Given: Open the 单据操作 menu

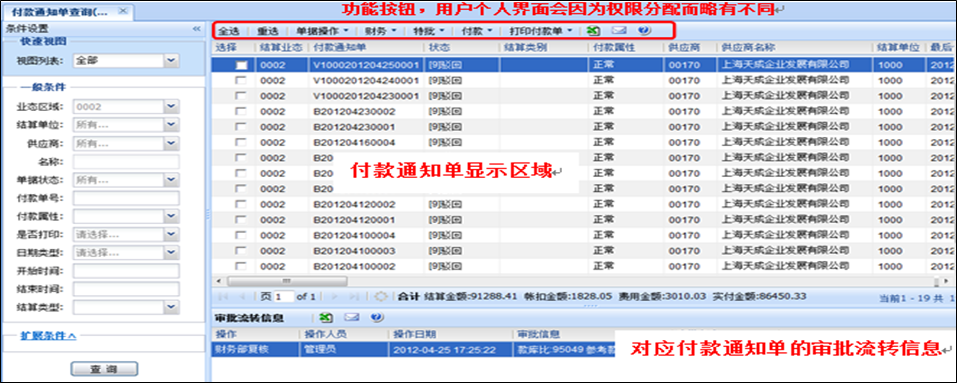Looking at the screenshot, I should (323, 30).
